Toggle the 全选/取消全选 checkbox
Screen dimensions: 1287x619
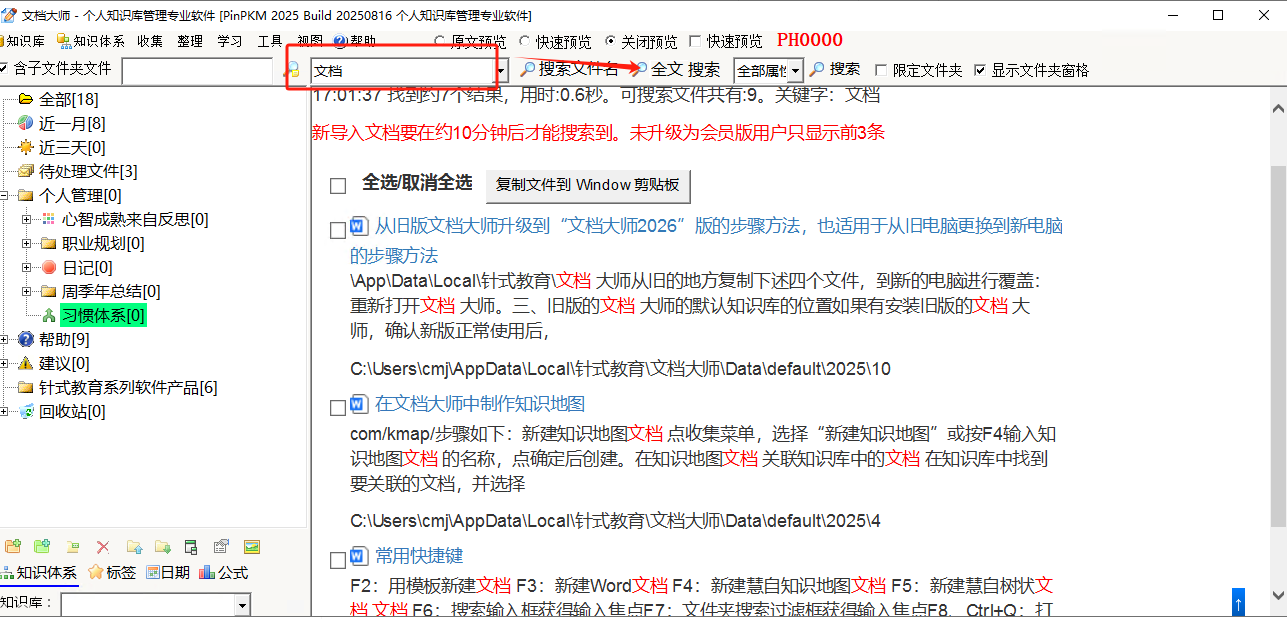(x=338, y=185)
